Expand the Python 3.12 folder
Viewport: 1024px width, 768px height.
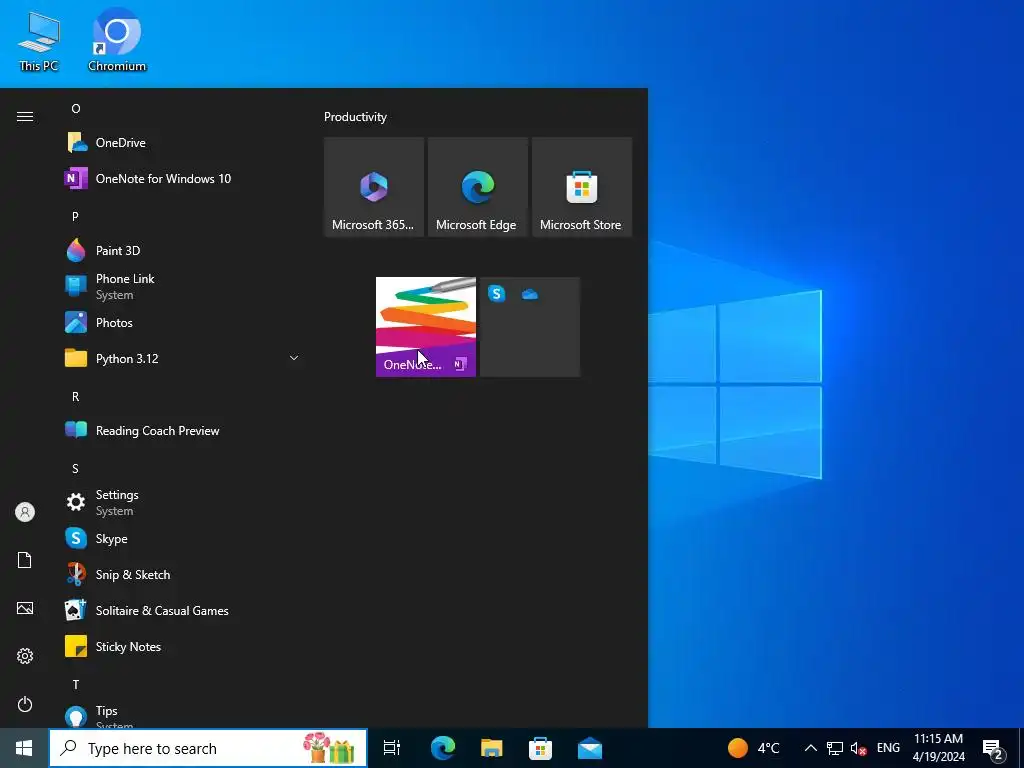pos(183,359)
